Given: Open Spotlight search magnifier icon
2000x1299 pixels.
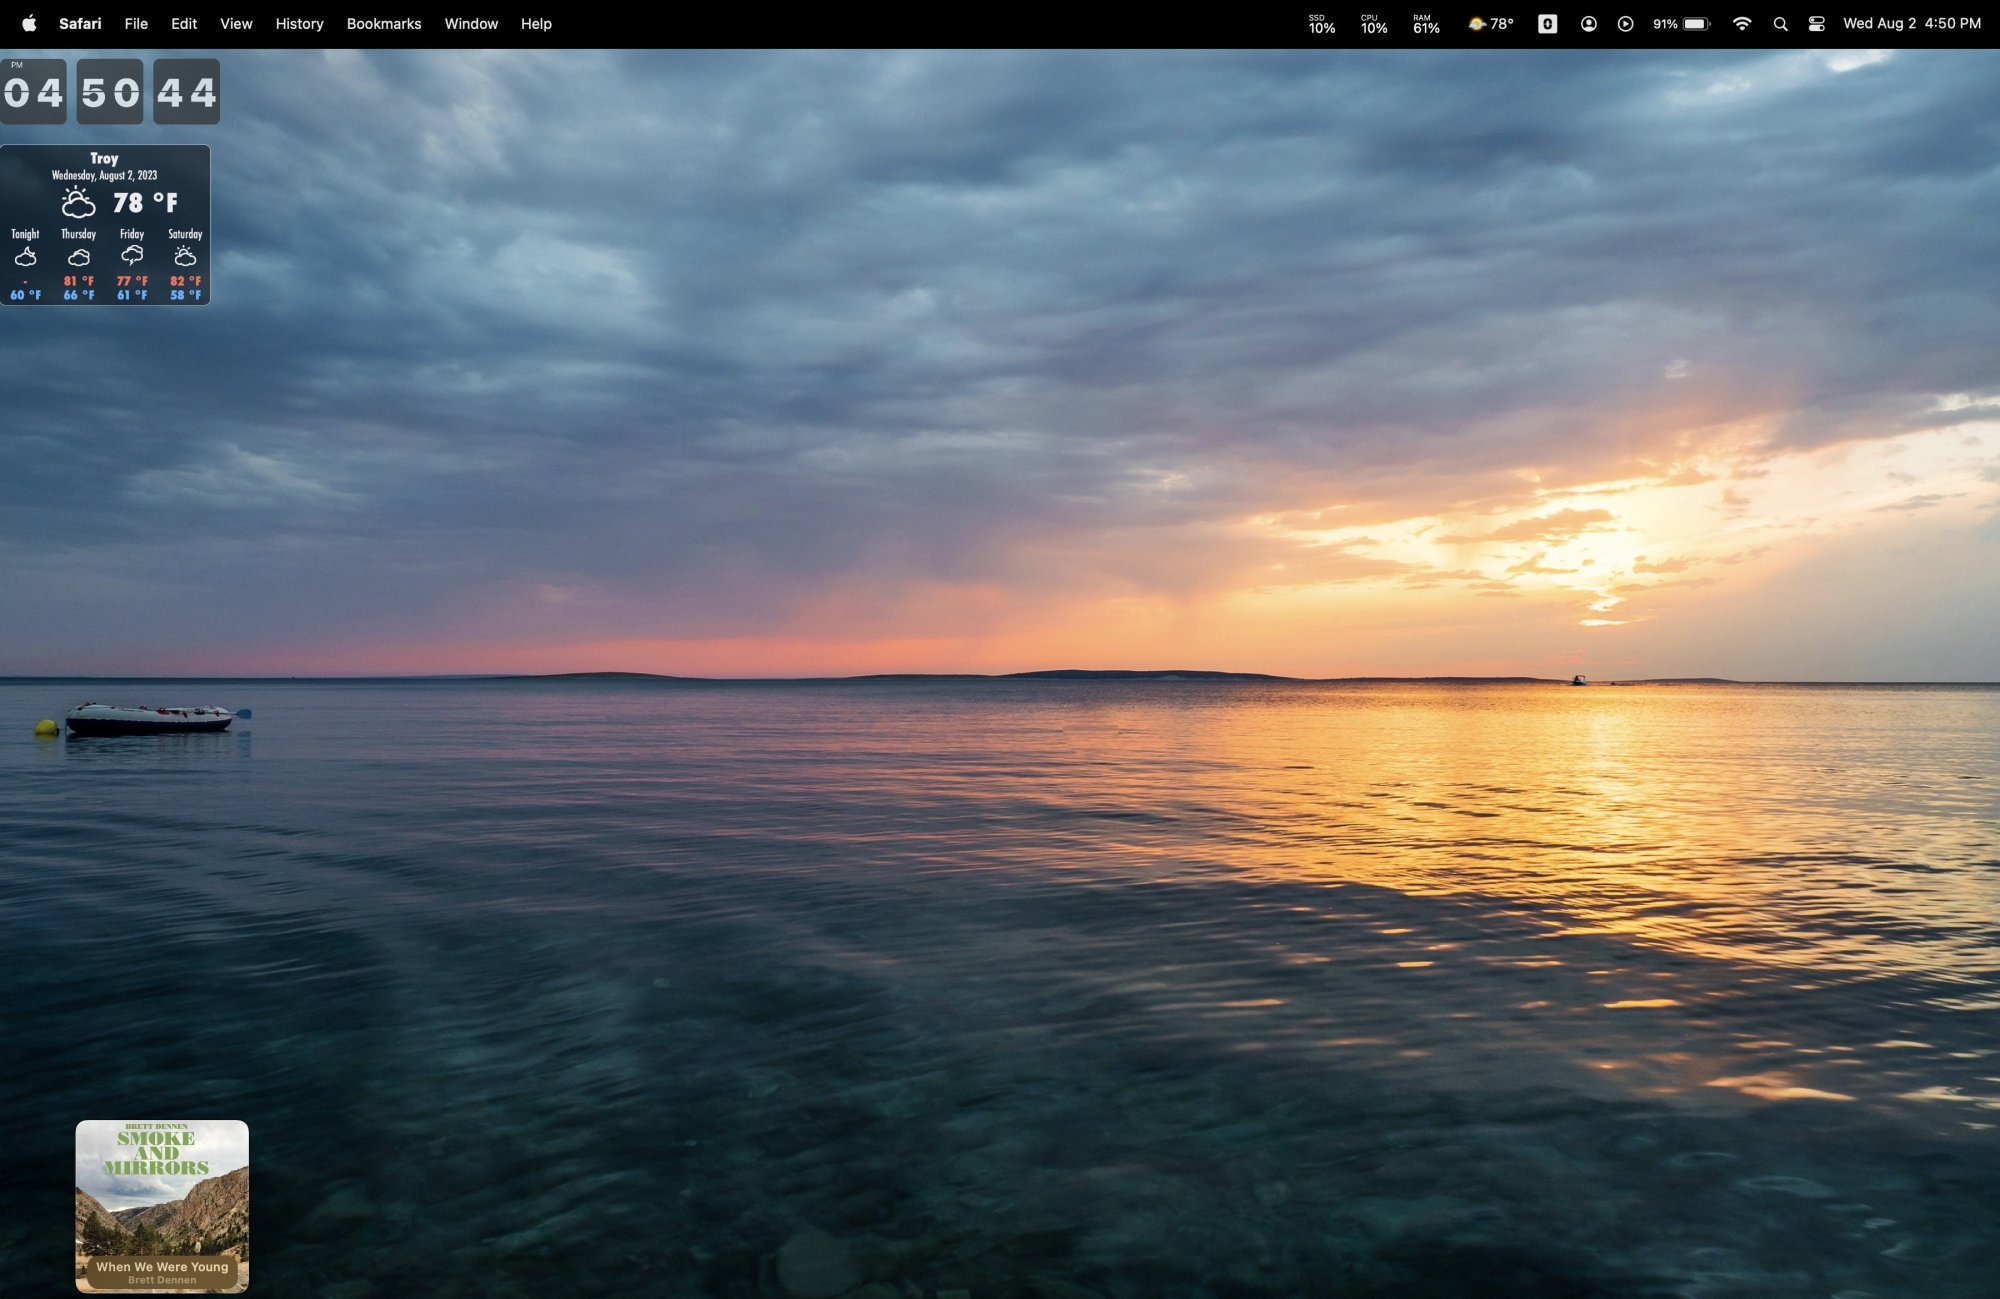Looking at the screenshot, I should click(x=1780, y=23).
